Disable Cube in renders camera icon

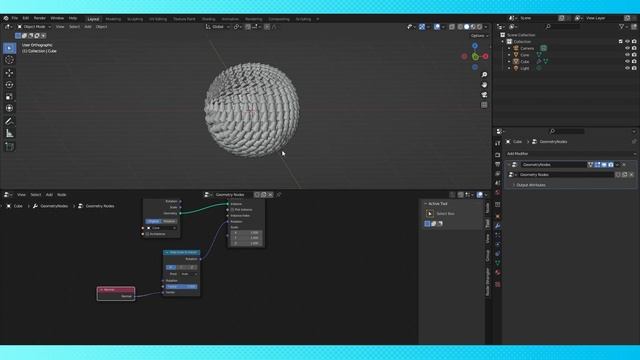[x=634, y=62]
